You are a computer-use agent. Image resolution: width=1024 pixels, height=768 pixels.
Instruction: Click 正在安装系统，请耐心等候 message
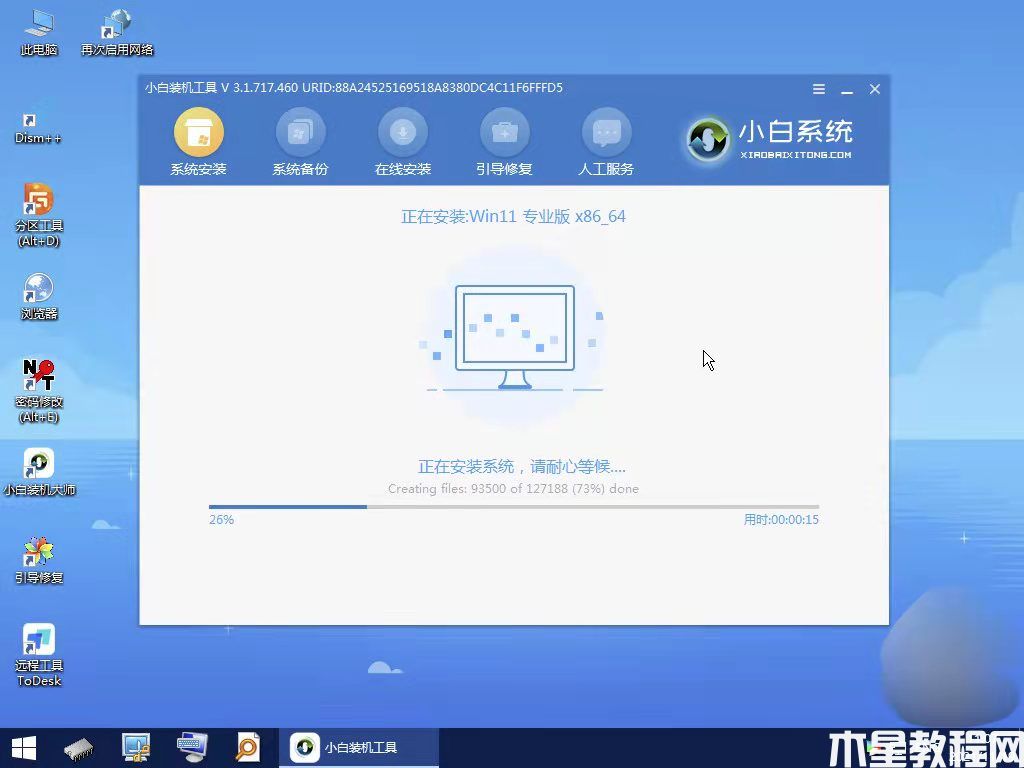(522, 466)
